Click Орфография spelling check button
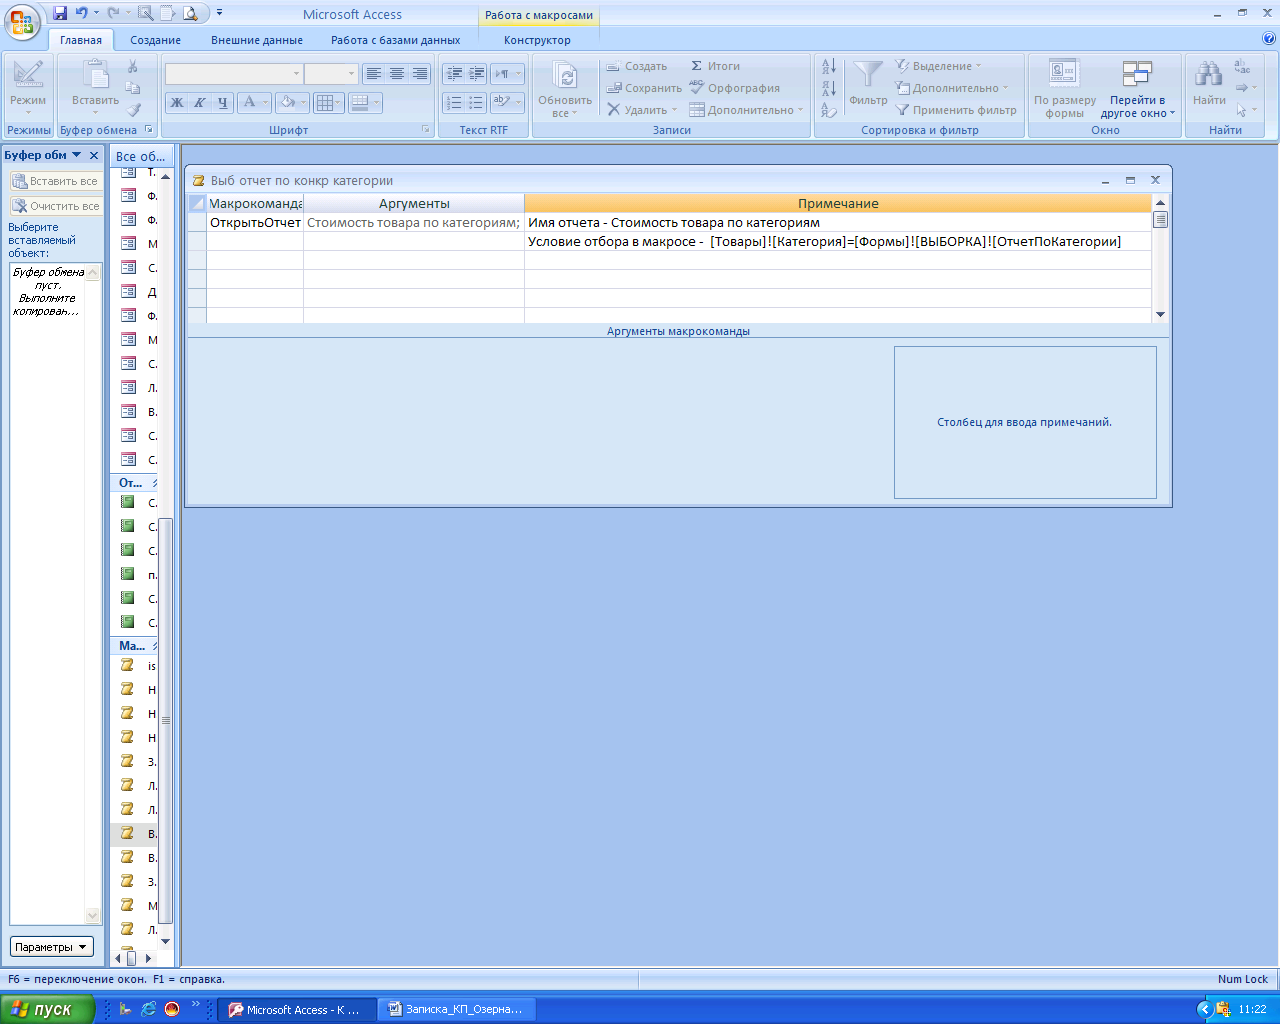Screen dimensions: 1280x1024 click(734, 88)
